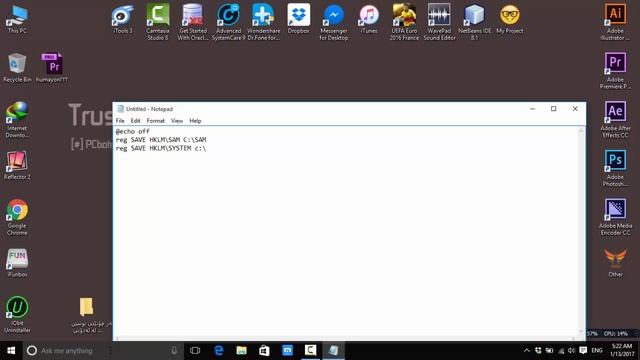Click at end of 'reg SAVE HKLM\SYSTEM c:\' line
The image size is (640, 360).
point(207,148)
